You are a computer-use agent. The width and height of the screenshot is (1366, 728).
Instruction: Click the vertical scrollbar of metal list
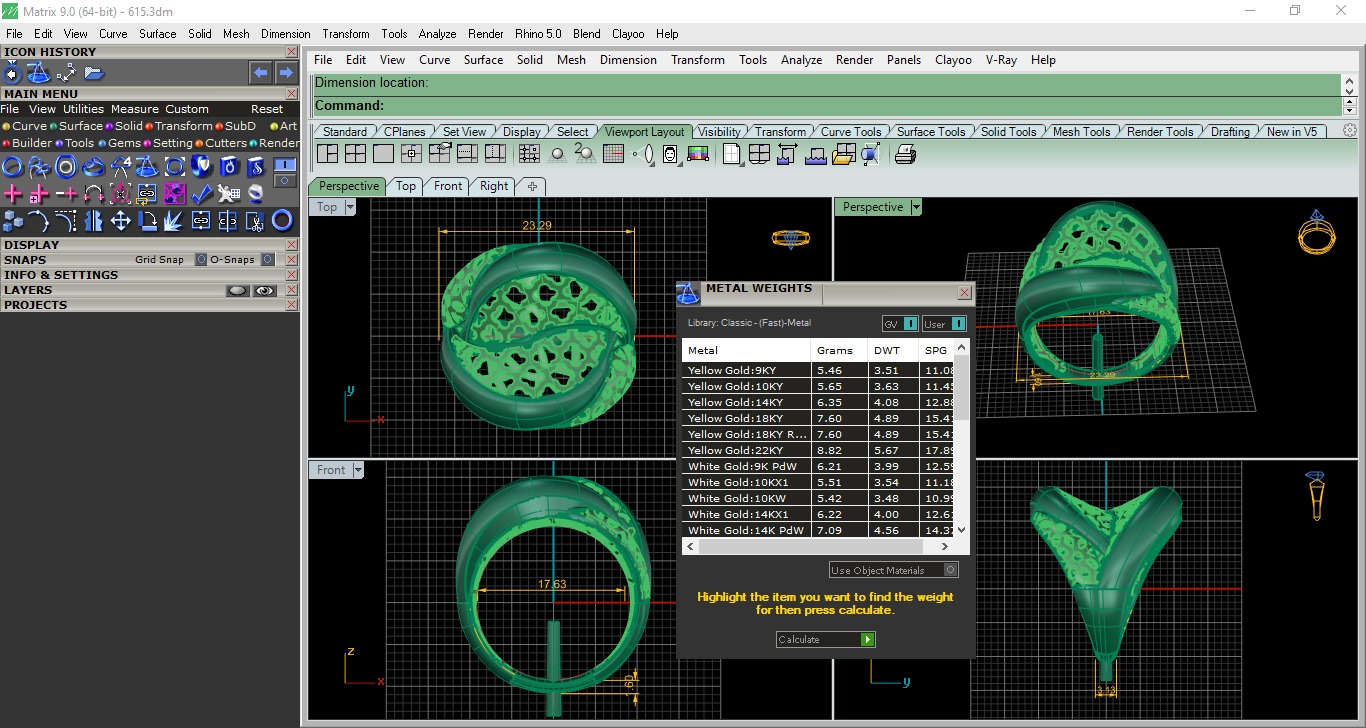(962, 438)
